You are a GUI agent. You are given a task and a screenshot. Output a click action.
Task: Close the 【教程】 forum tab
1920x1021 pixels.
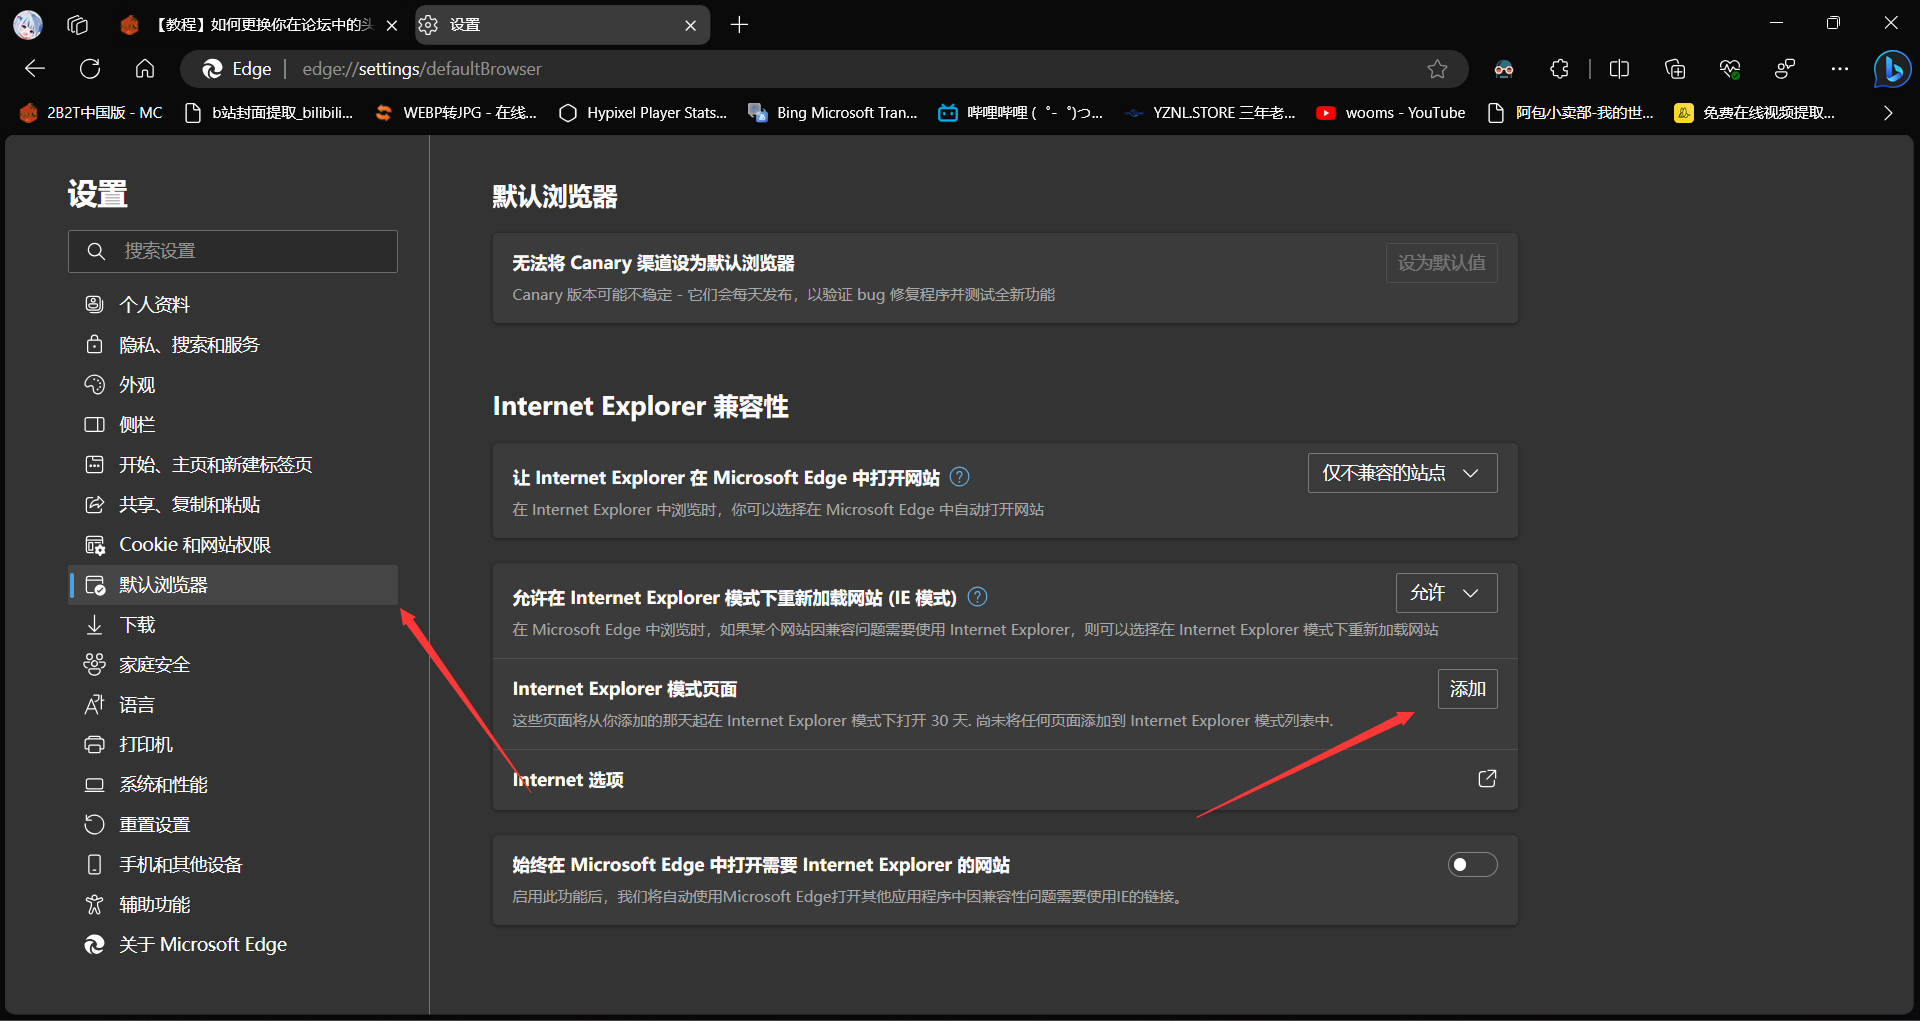point(392,25)
